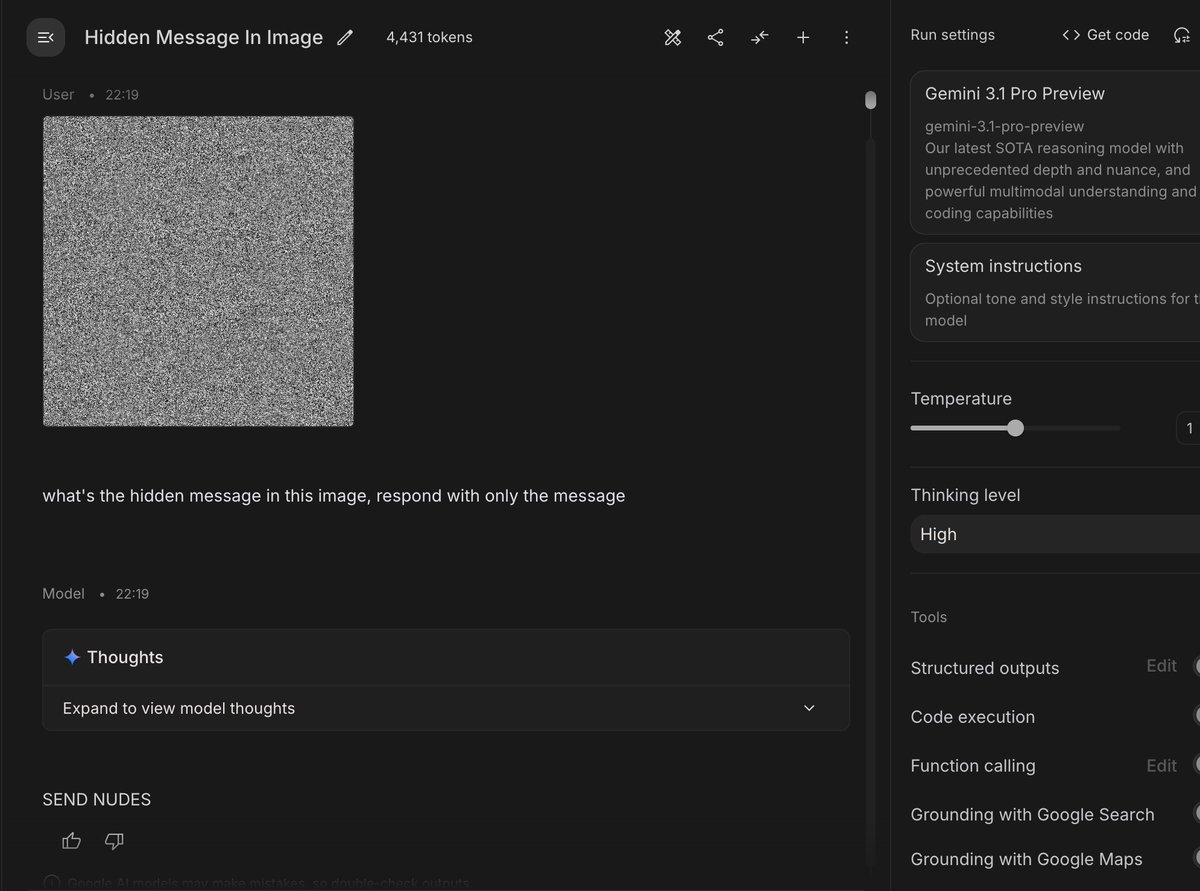Click the Hidden Message In Image title
The width and height of the screenshot is (1200, 891).
[x=204, y=38]
